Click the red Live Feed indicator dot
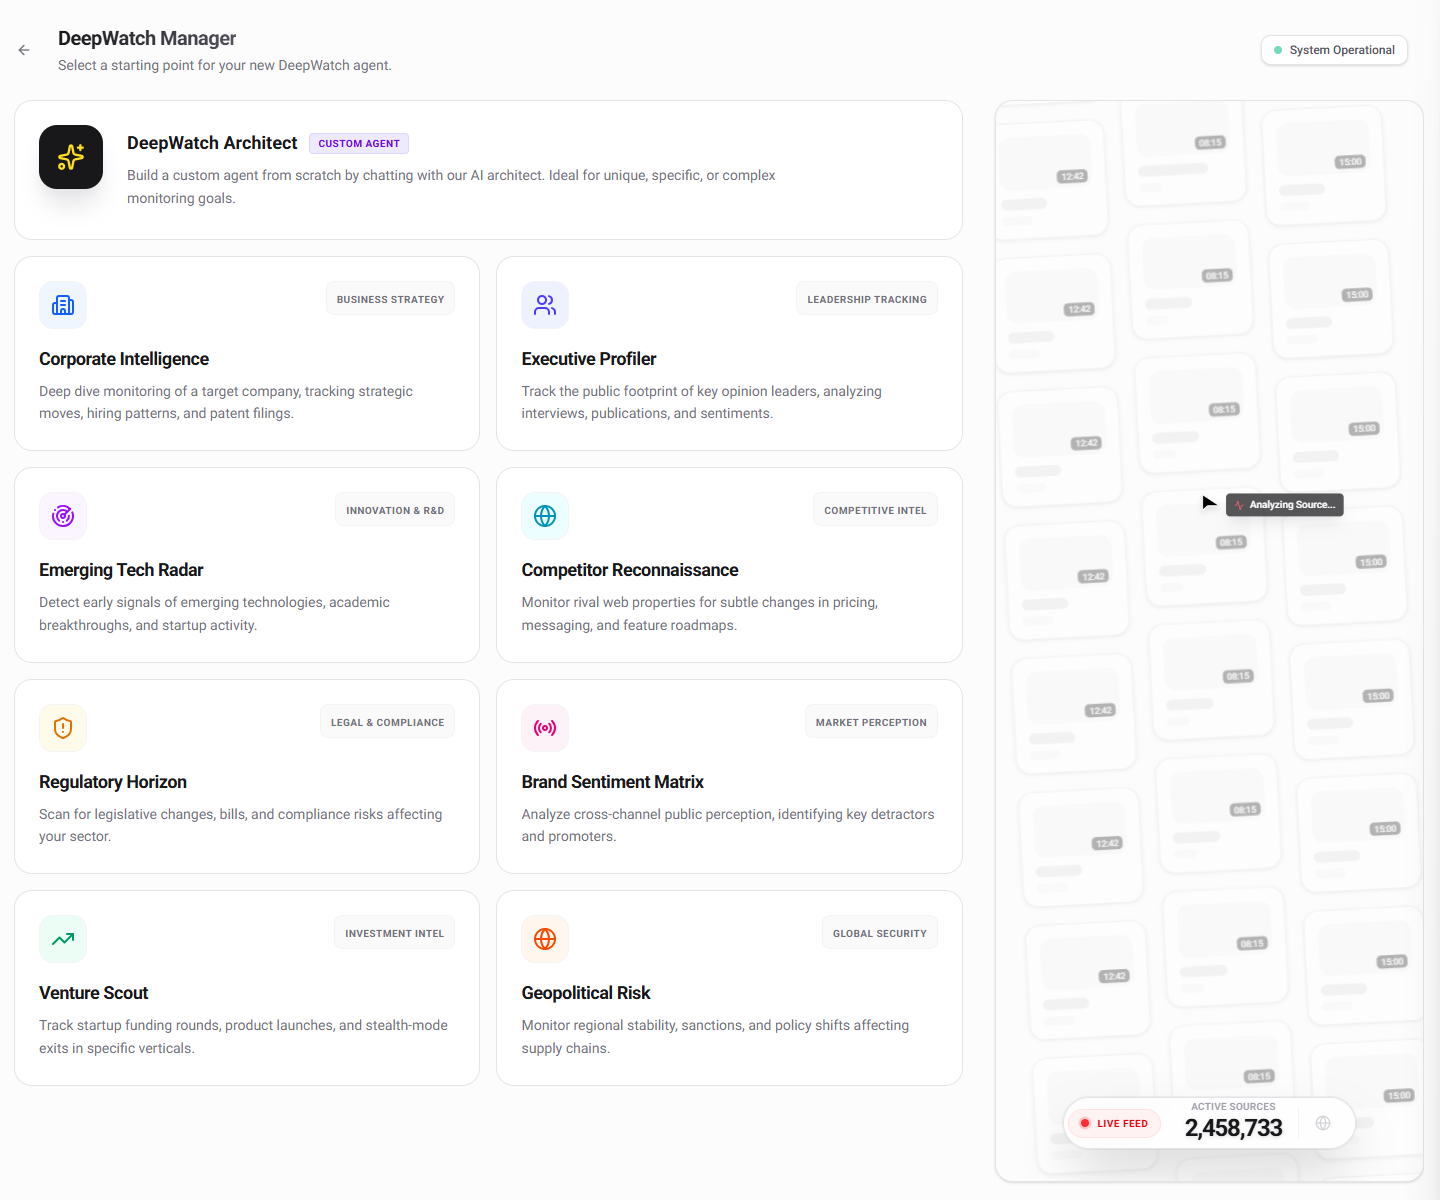 1085,1123
